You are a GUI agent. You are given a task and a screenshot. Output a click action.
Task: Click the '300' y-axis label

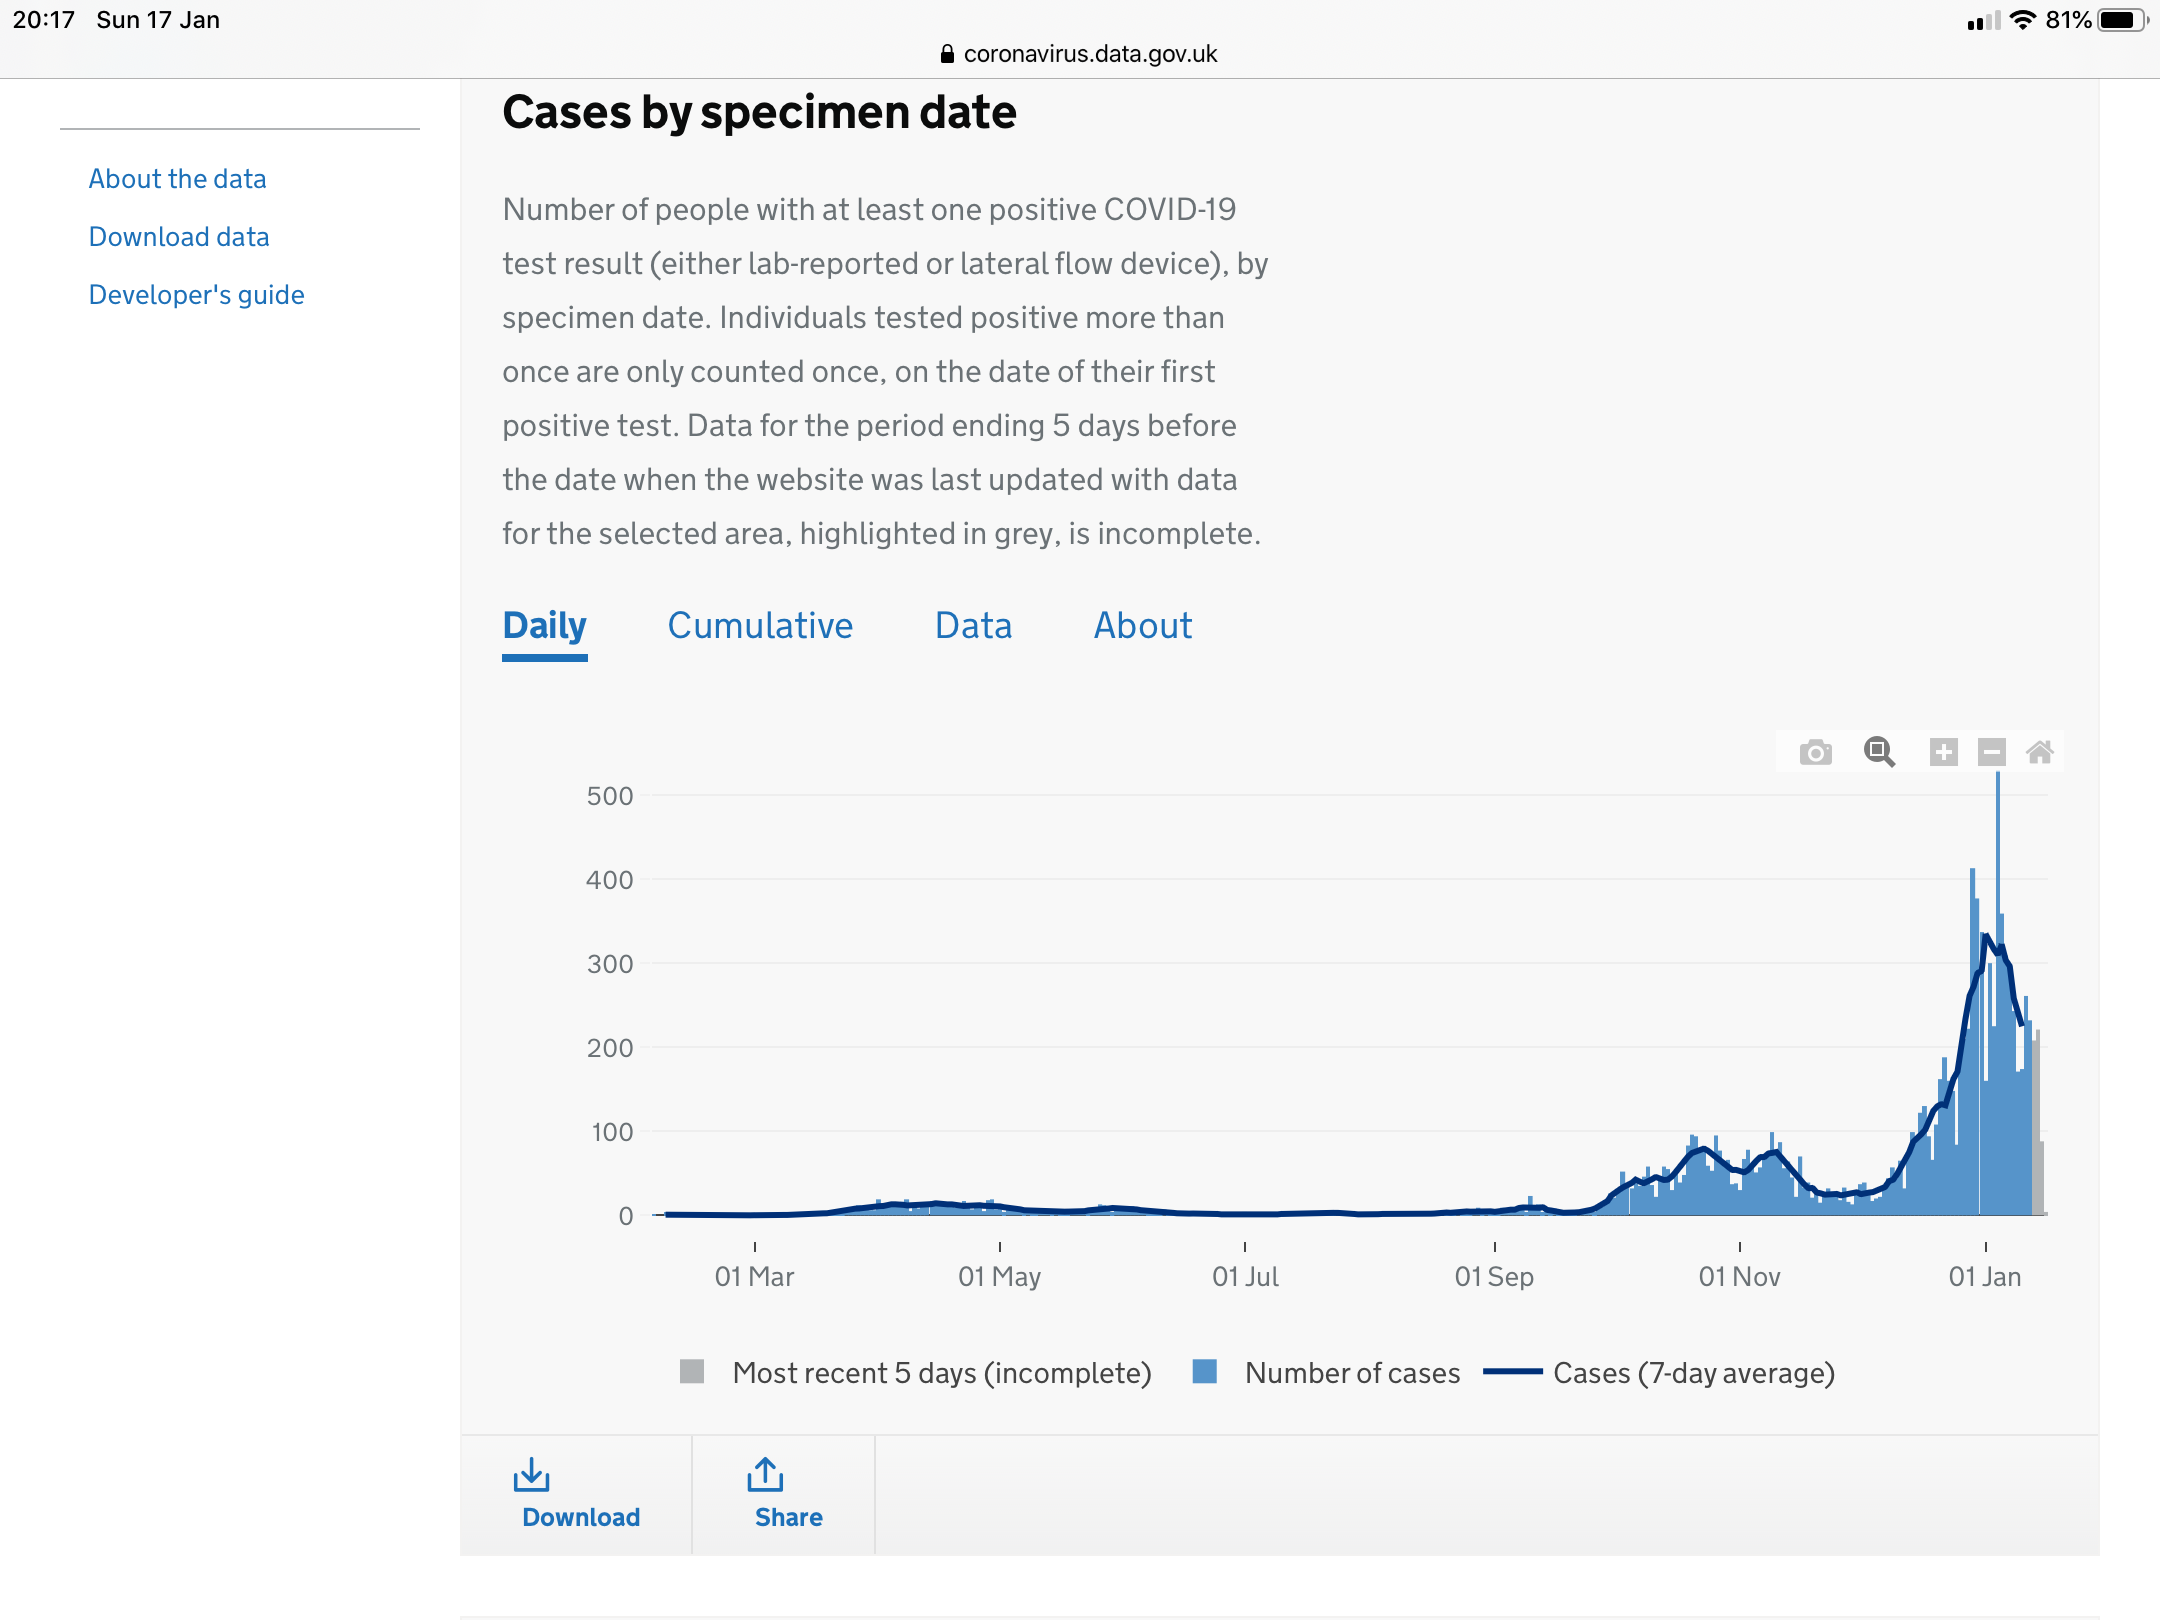pos(610,964)
